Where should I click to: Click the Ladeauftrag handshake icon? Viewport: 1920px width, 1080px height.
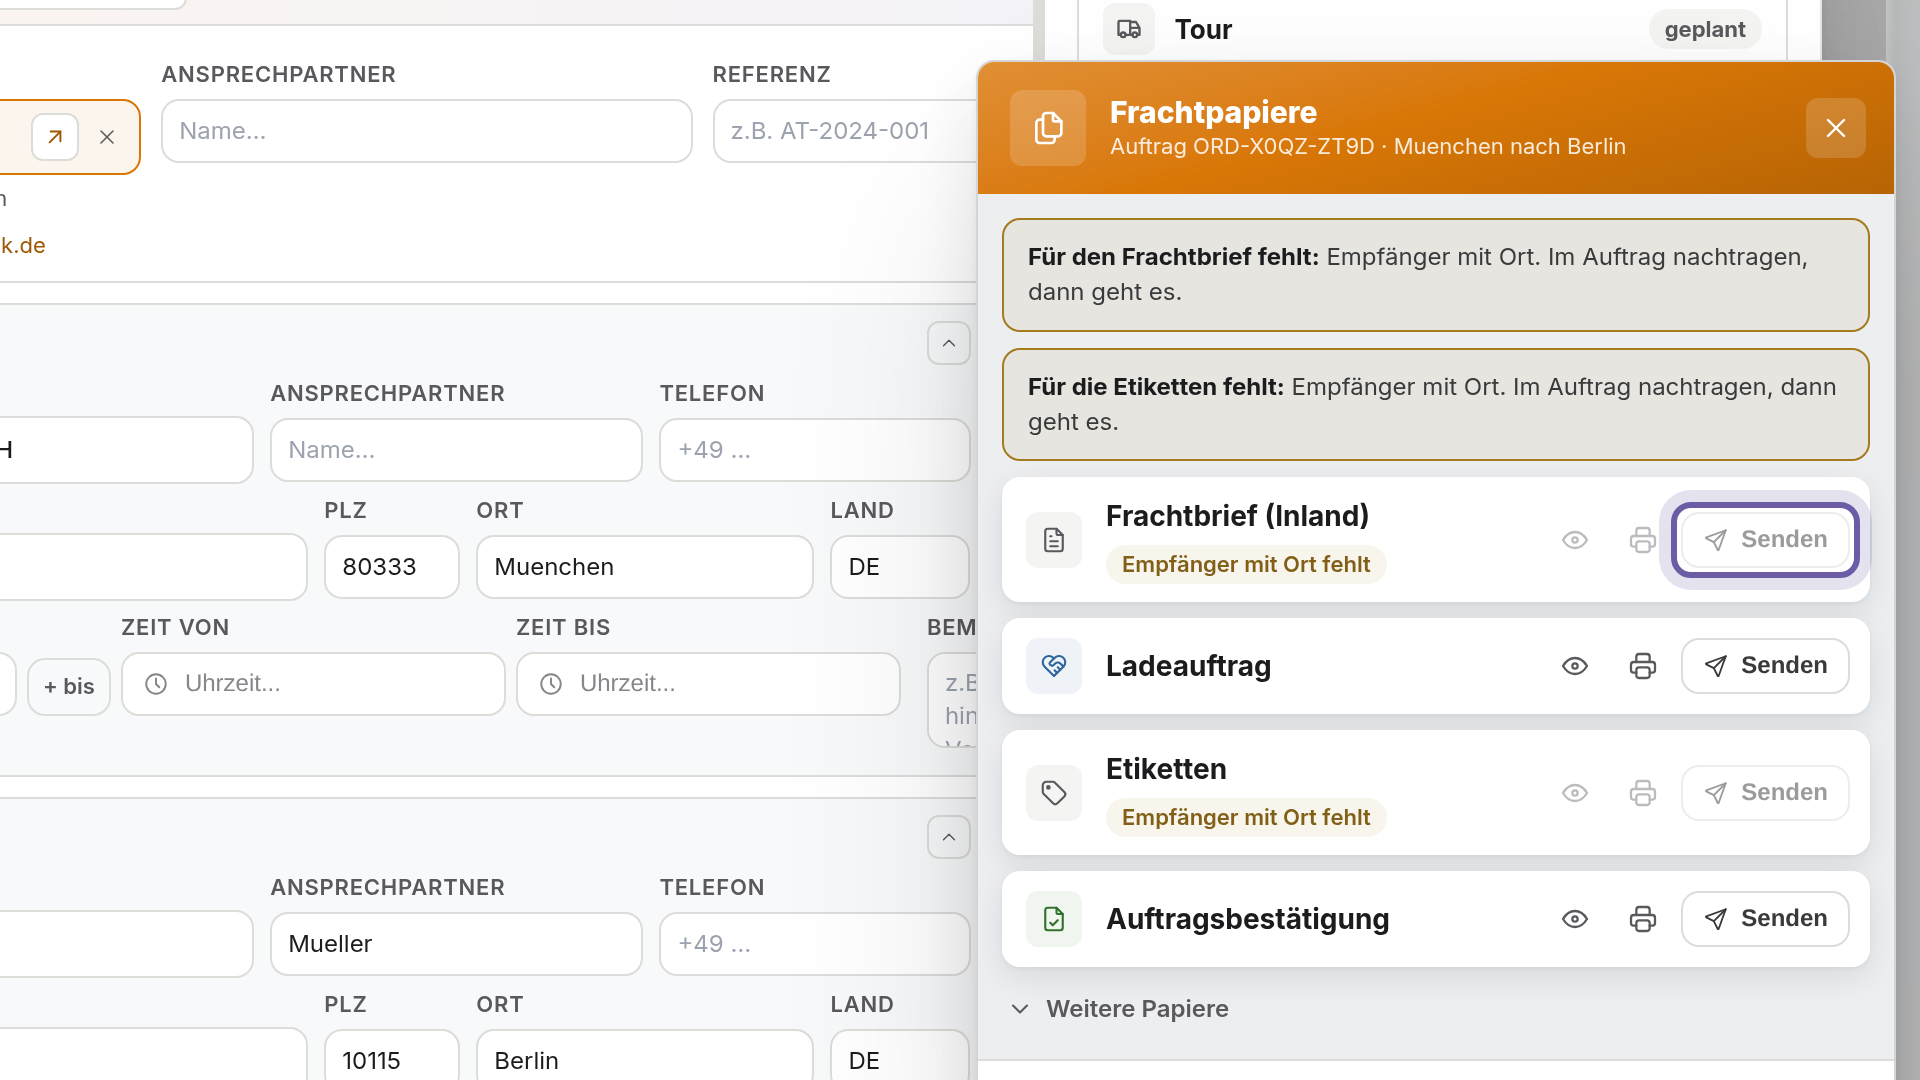coord(1054,666)
